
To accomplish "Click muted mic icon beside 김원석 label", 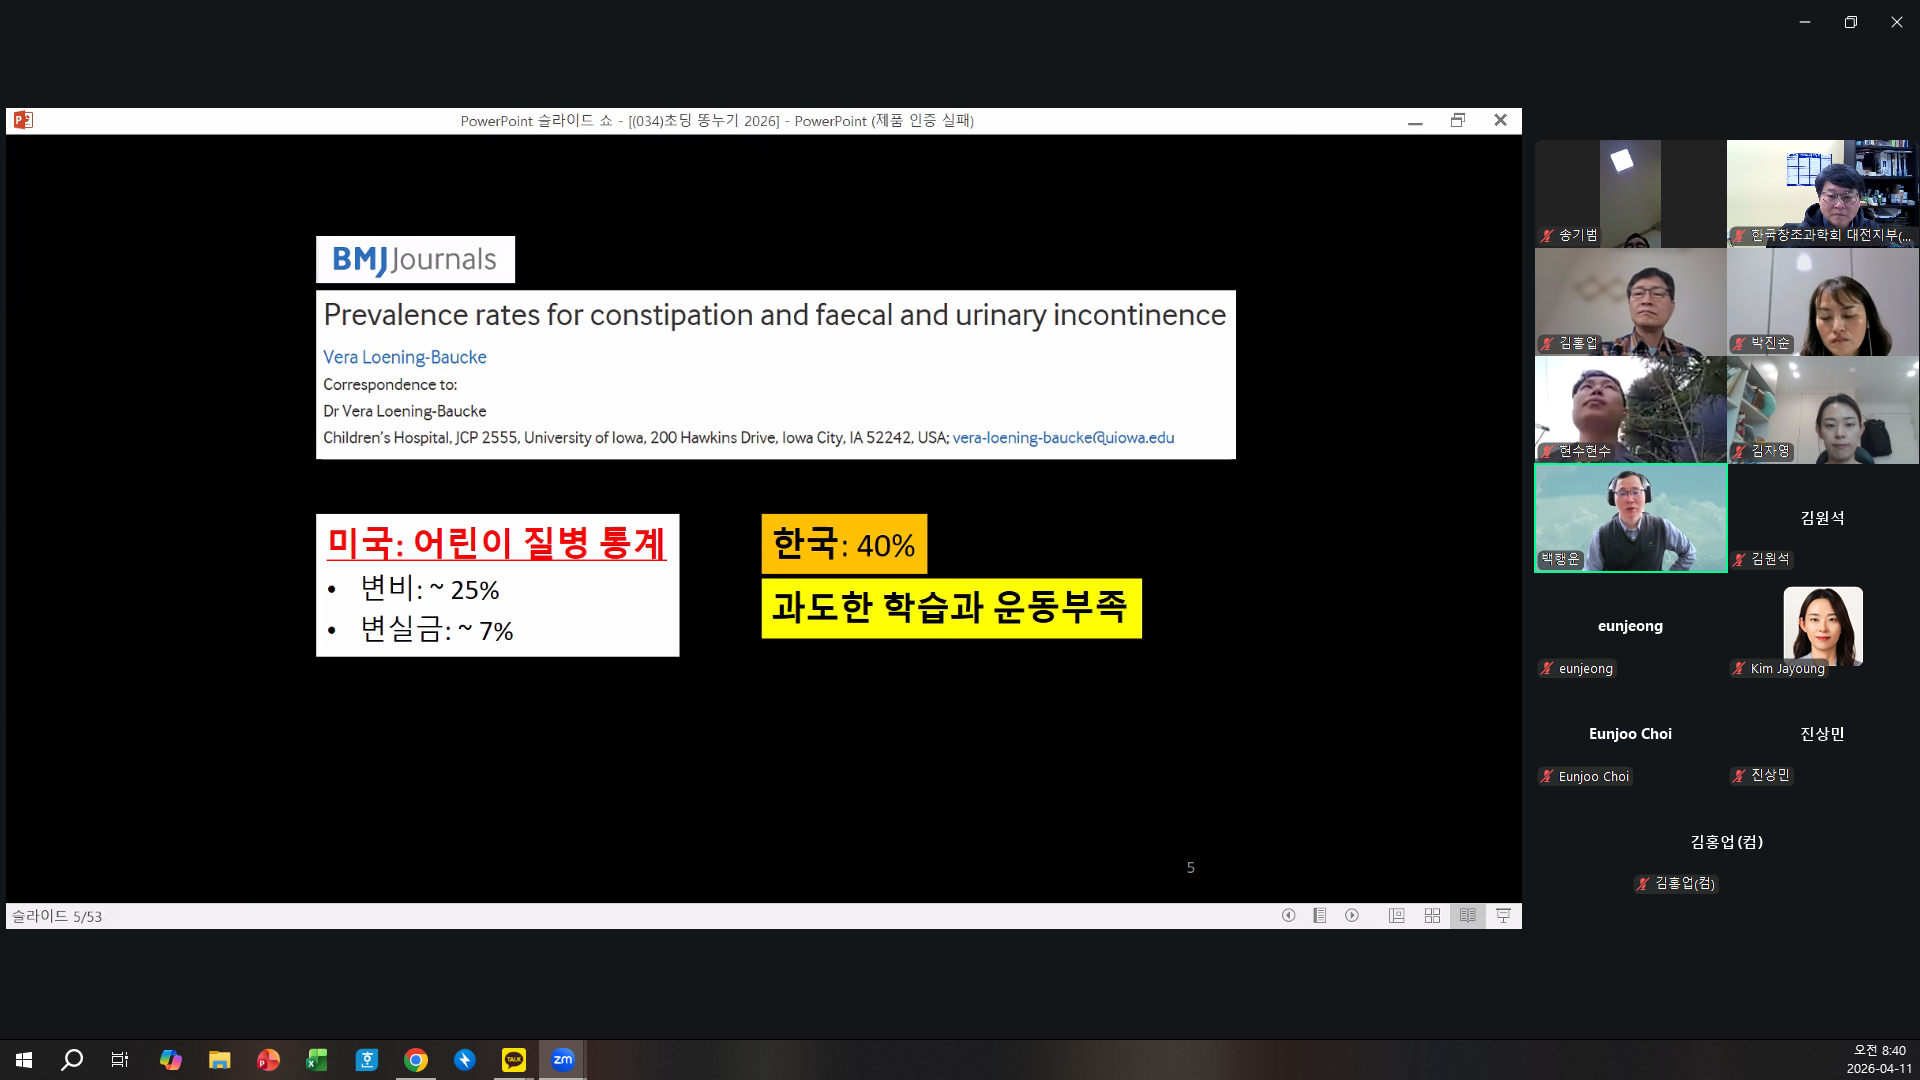I will click(x=1739, y=559).
